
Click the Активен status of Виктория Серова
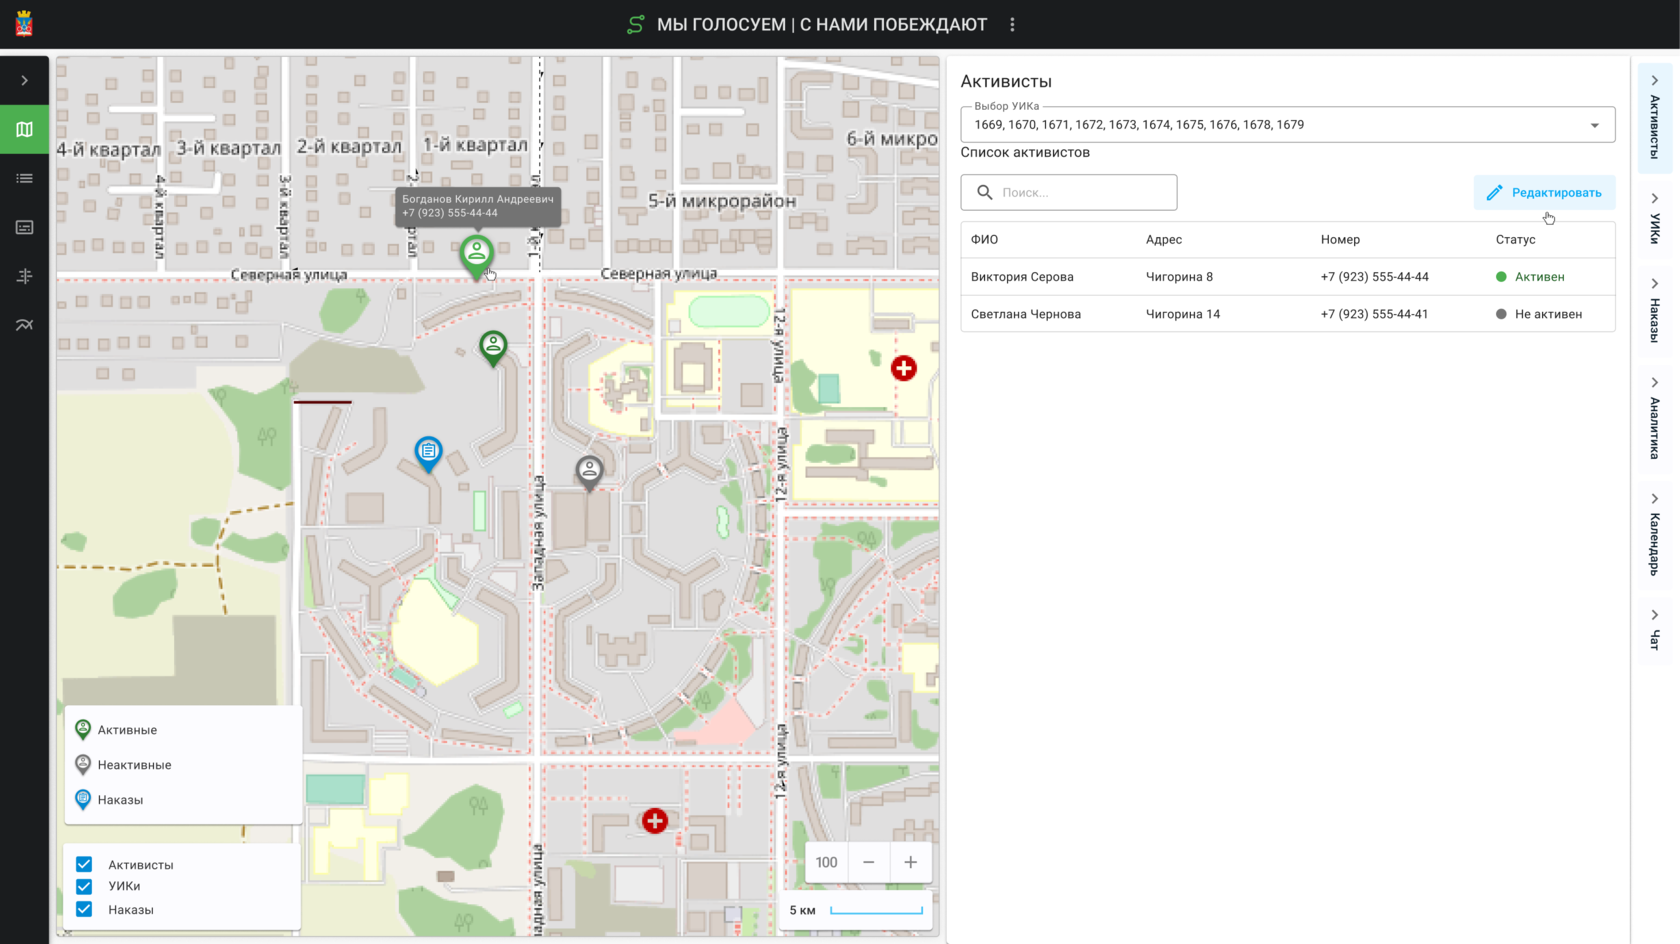[x=1530, y=277]
